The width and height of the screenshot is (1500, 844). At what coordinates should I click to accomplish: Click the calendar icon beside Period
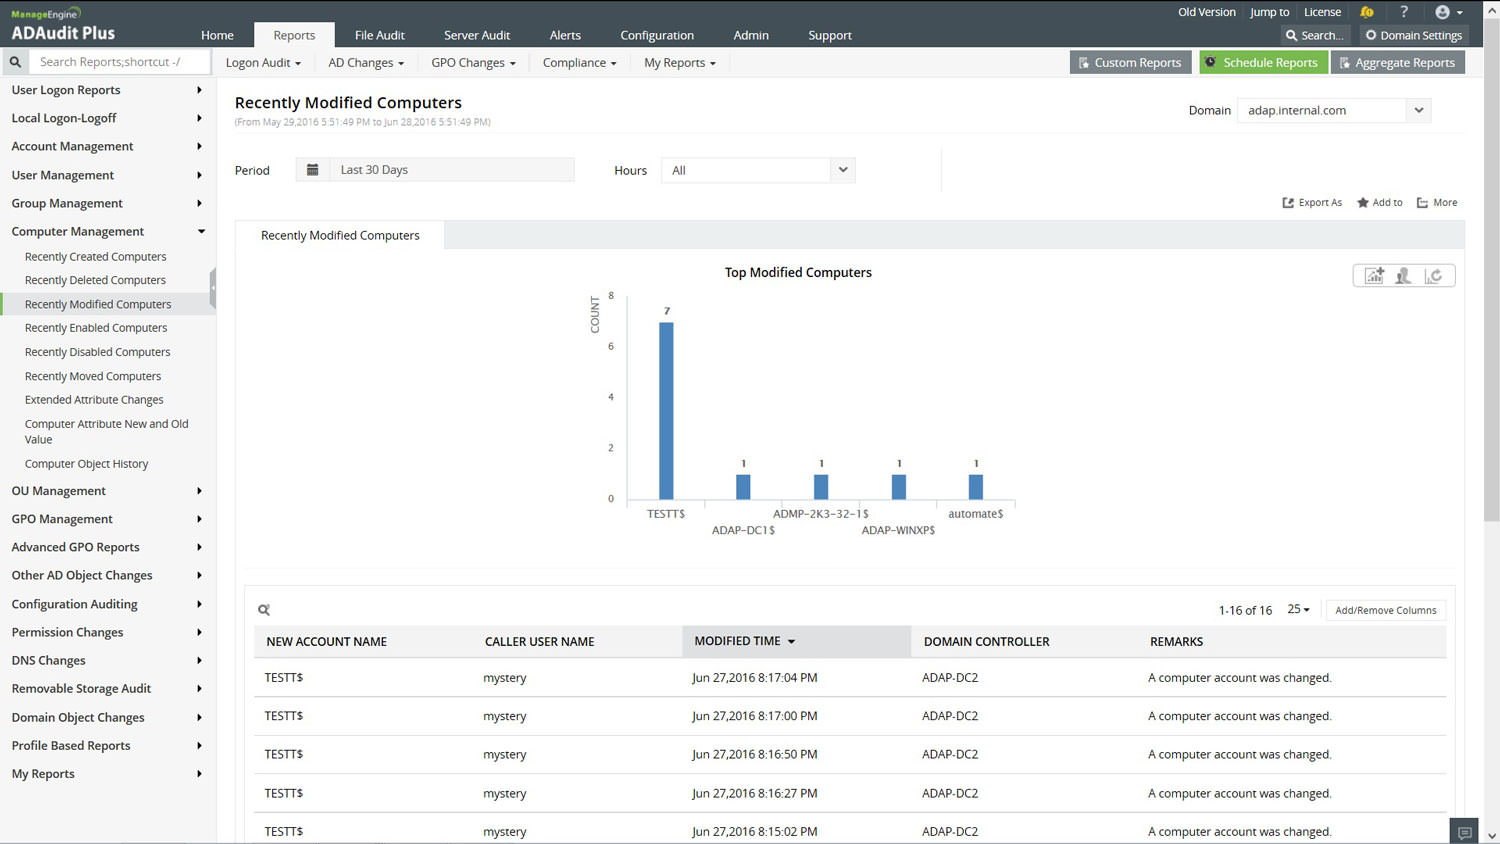312,170
